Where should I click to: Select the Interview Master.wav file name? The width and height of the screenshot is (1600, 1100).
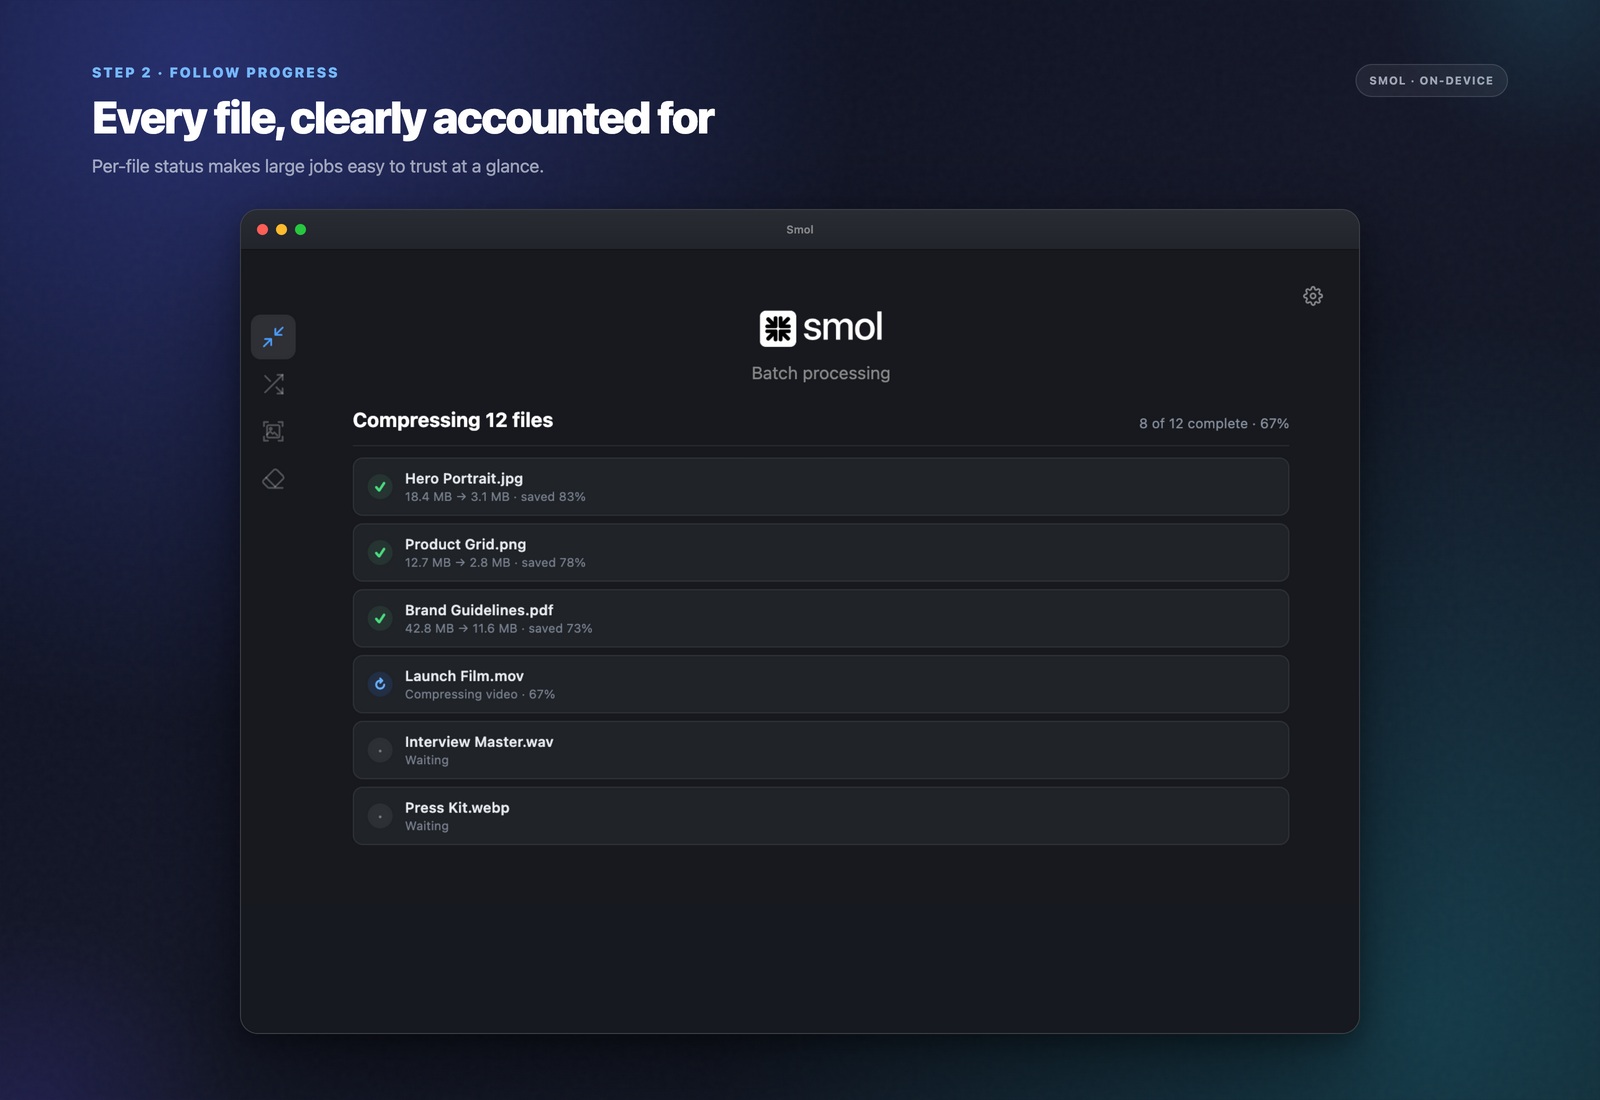pos(479,742)
